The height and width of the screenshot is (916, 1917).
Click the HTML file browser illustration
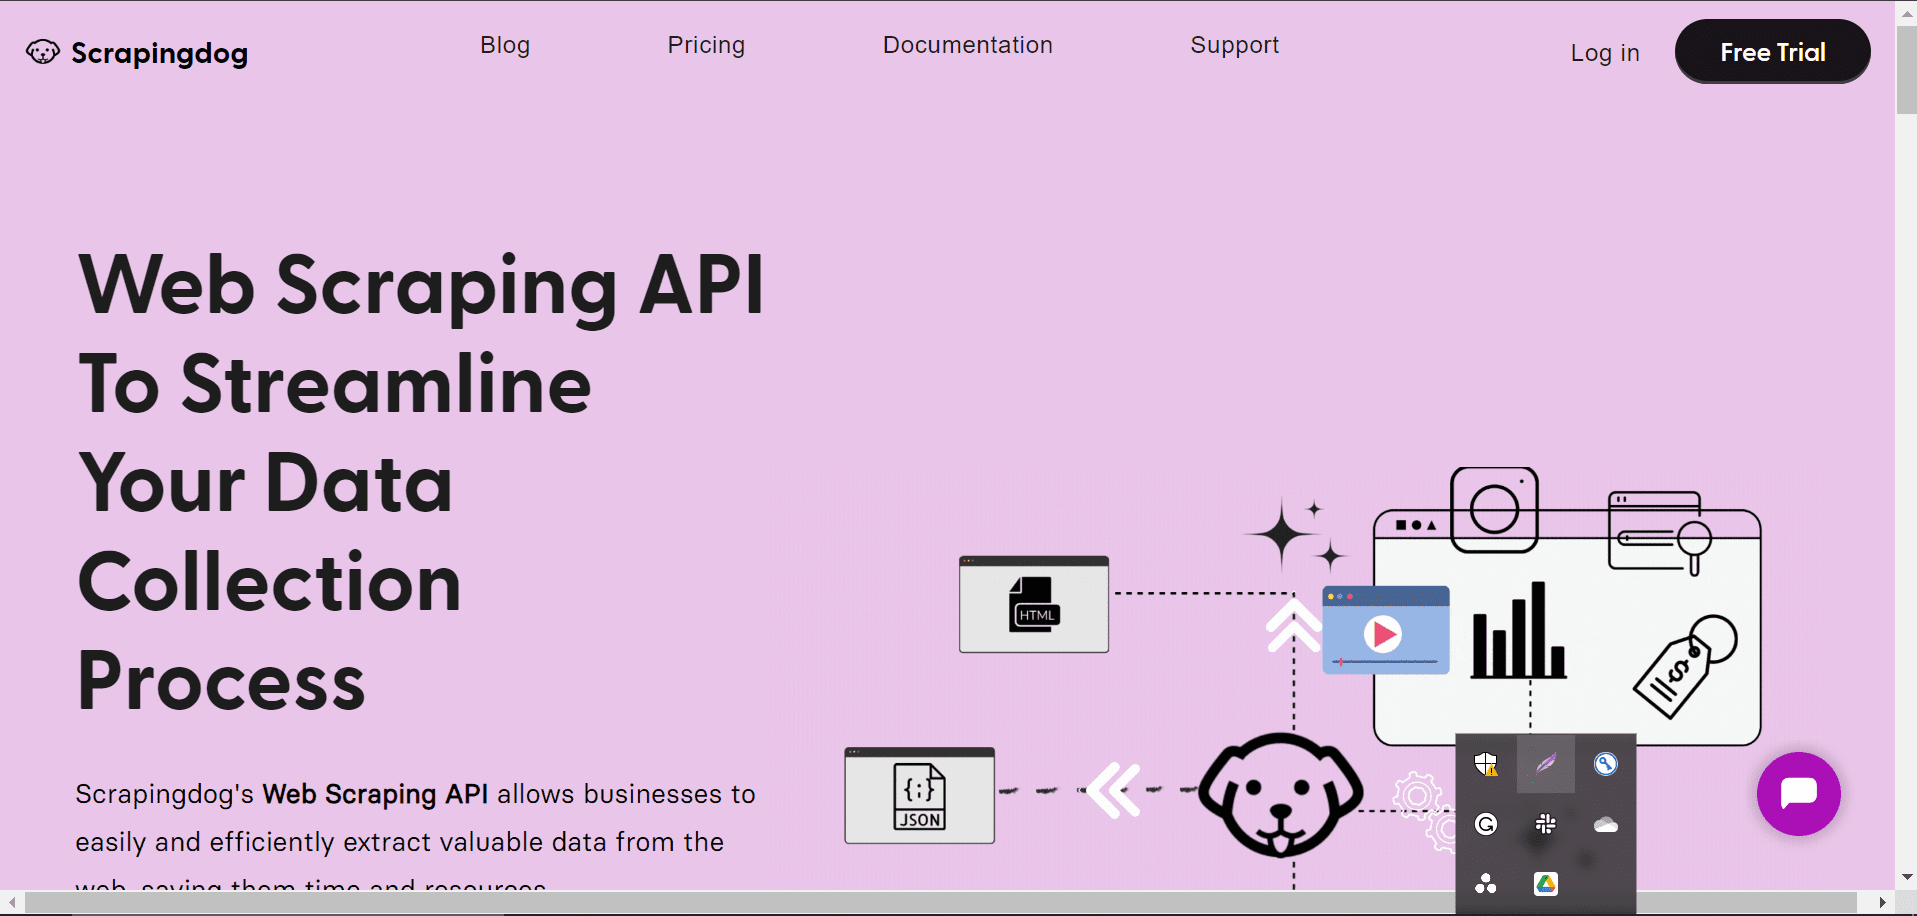[1034, 604]
